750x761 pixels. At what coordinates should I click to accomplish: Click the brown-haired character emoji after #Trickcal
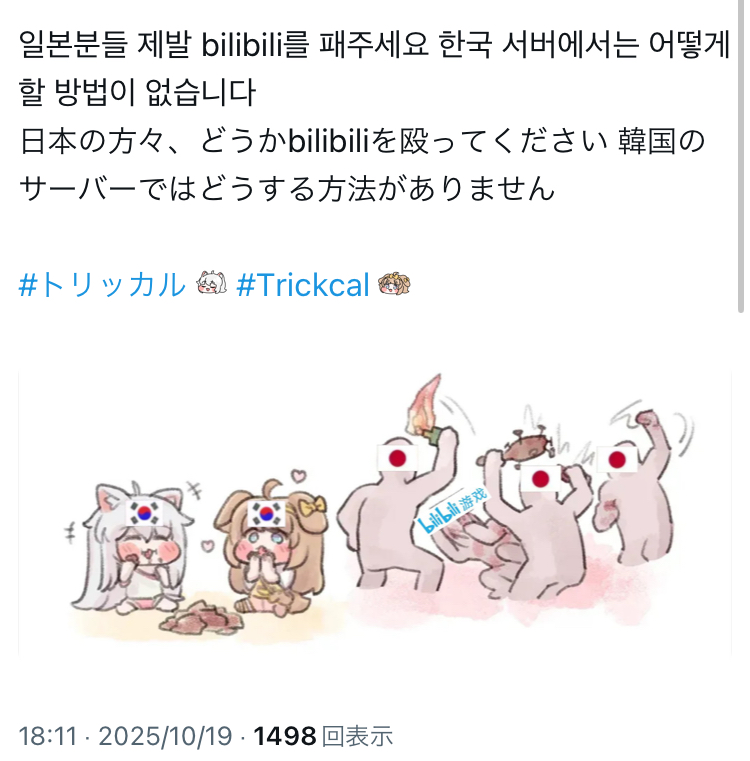click(x=394, y=284)
